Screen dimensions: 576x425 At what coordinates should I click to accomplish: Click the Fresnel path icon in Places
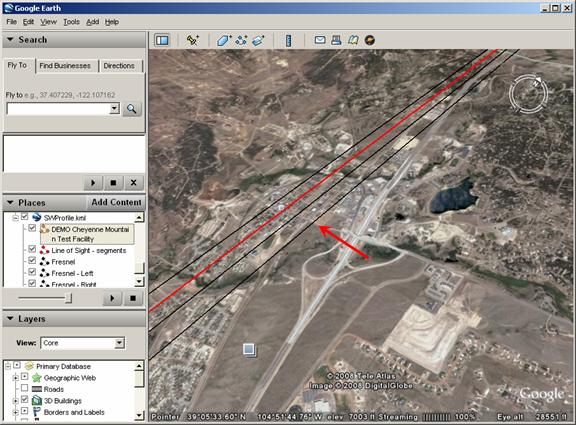click(44, 262)
